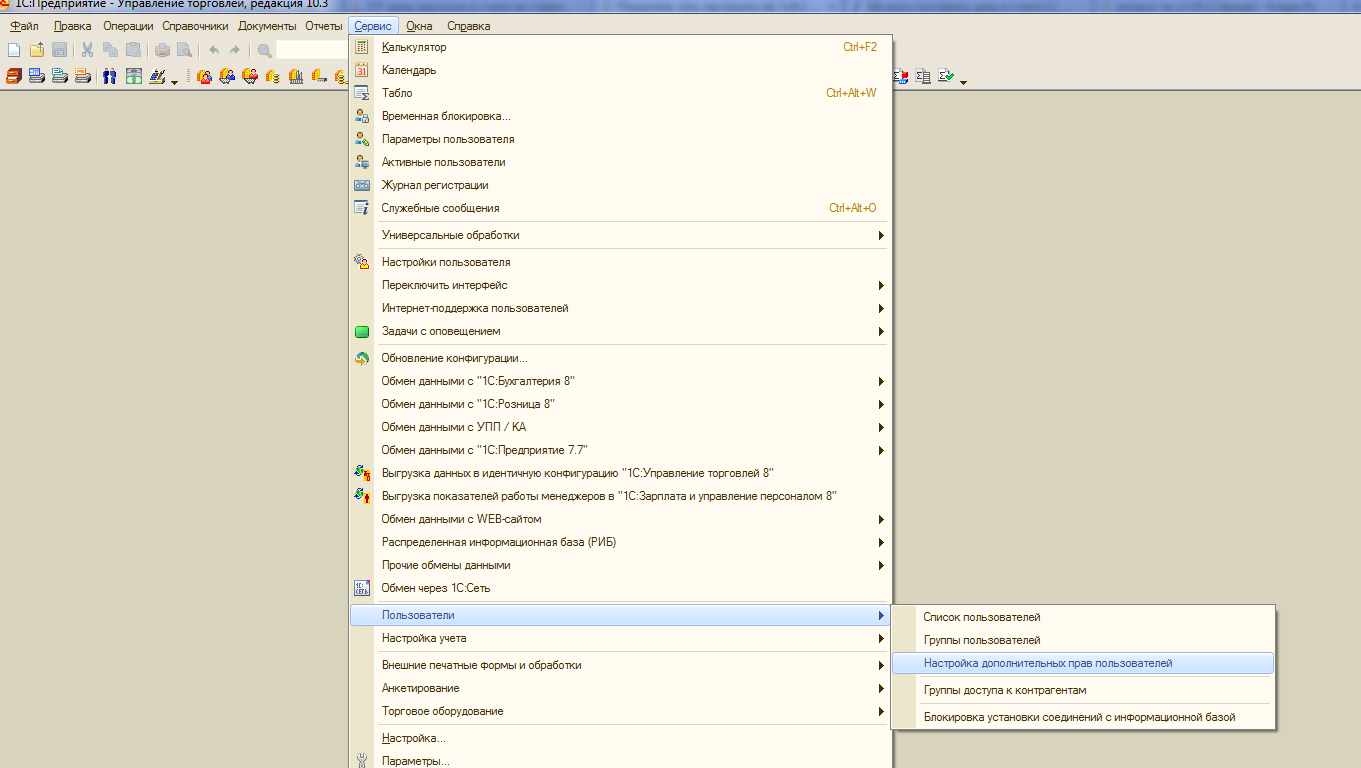Expand the Торговое оборудование submenu
The height and width of the screenshot is (768, 1361).
[x=881, y=711]
